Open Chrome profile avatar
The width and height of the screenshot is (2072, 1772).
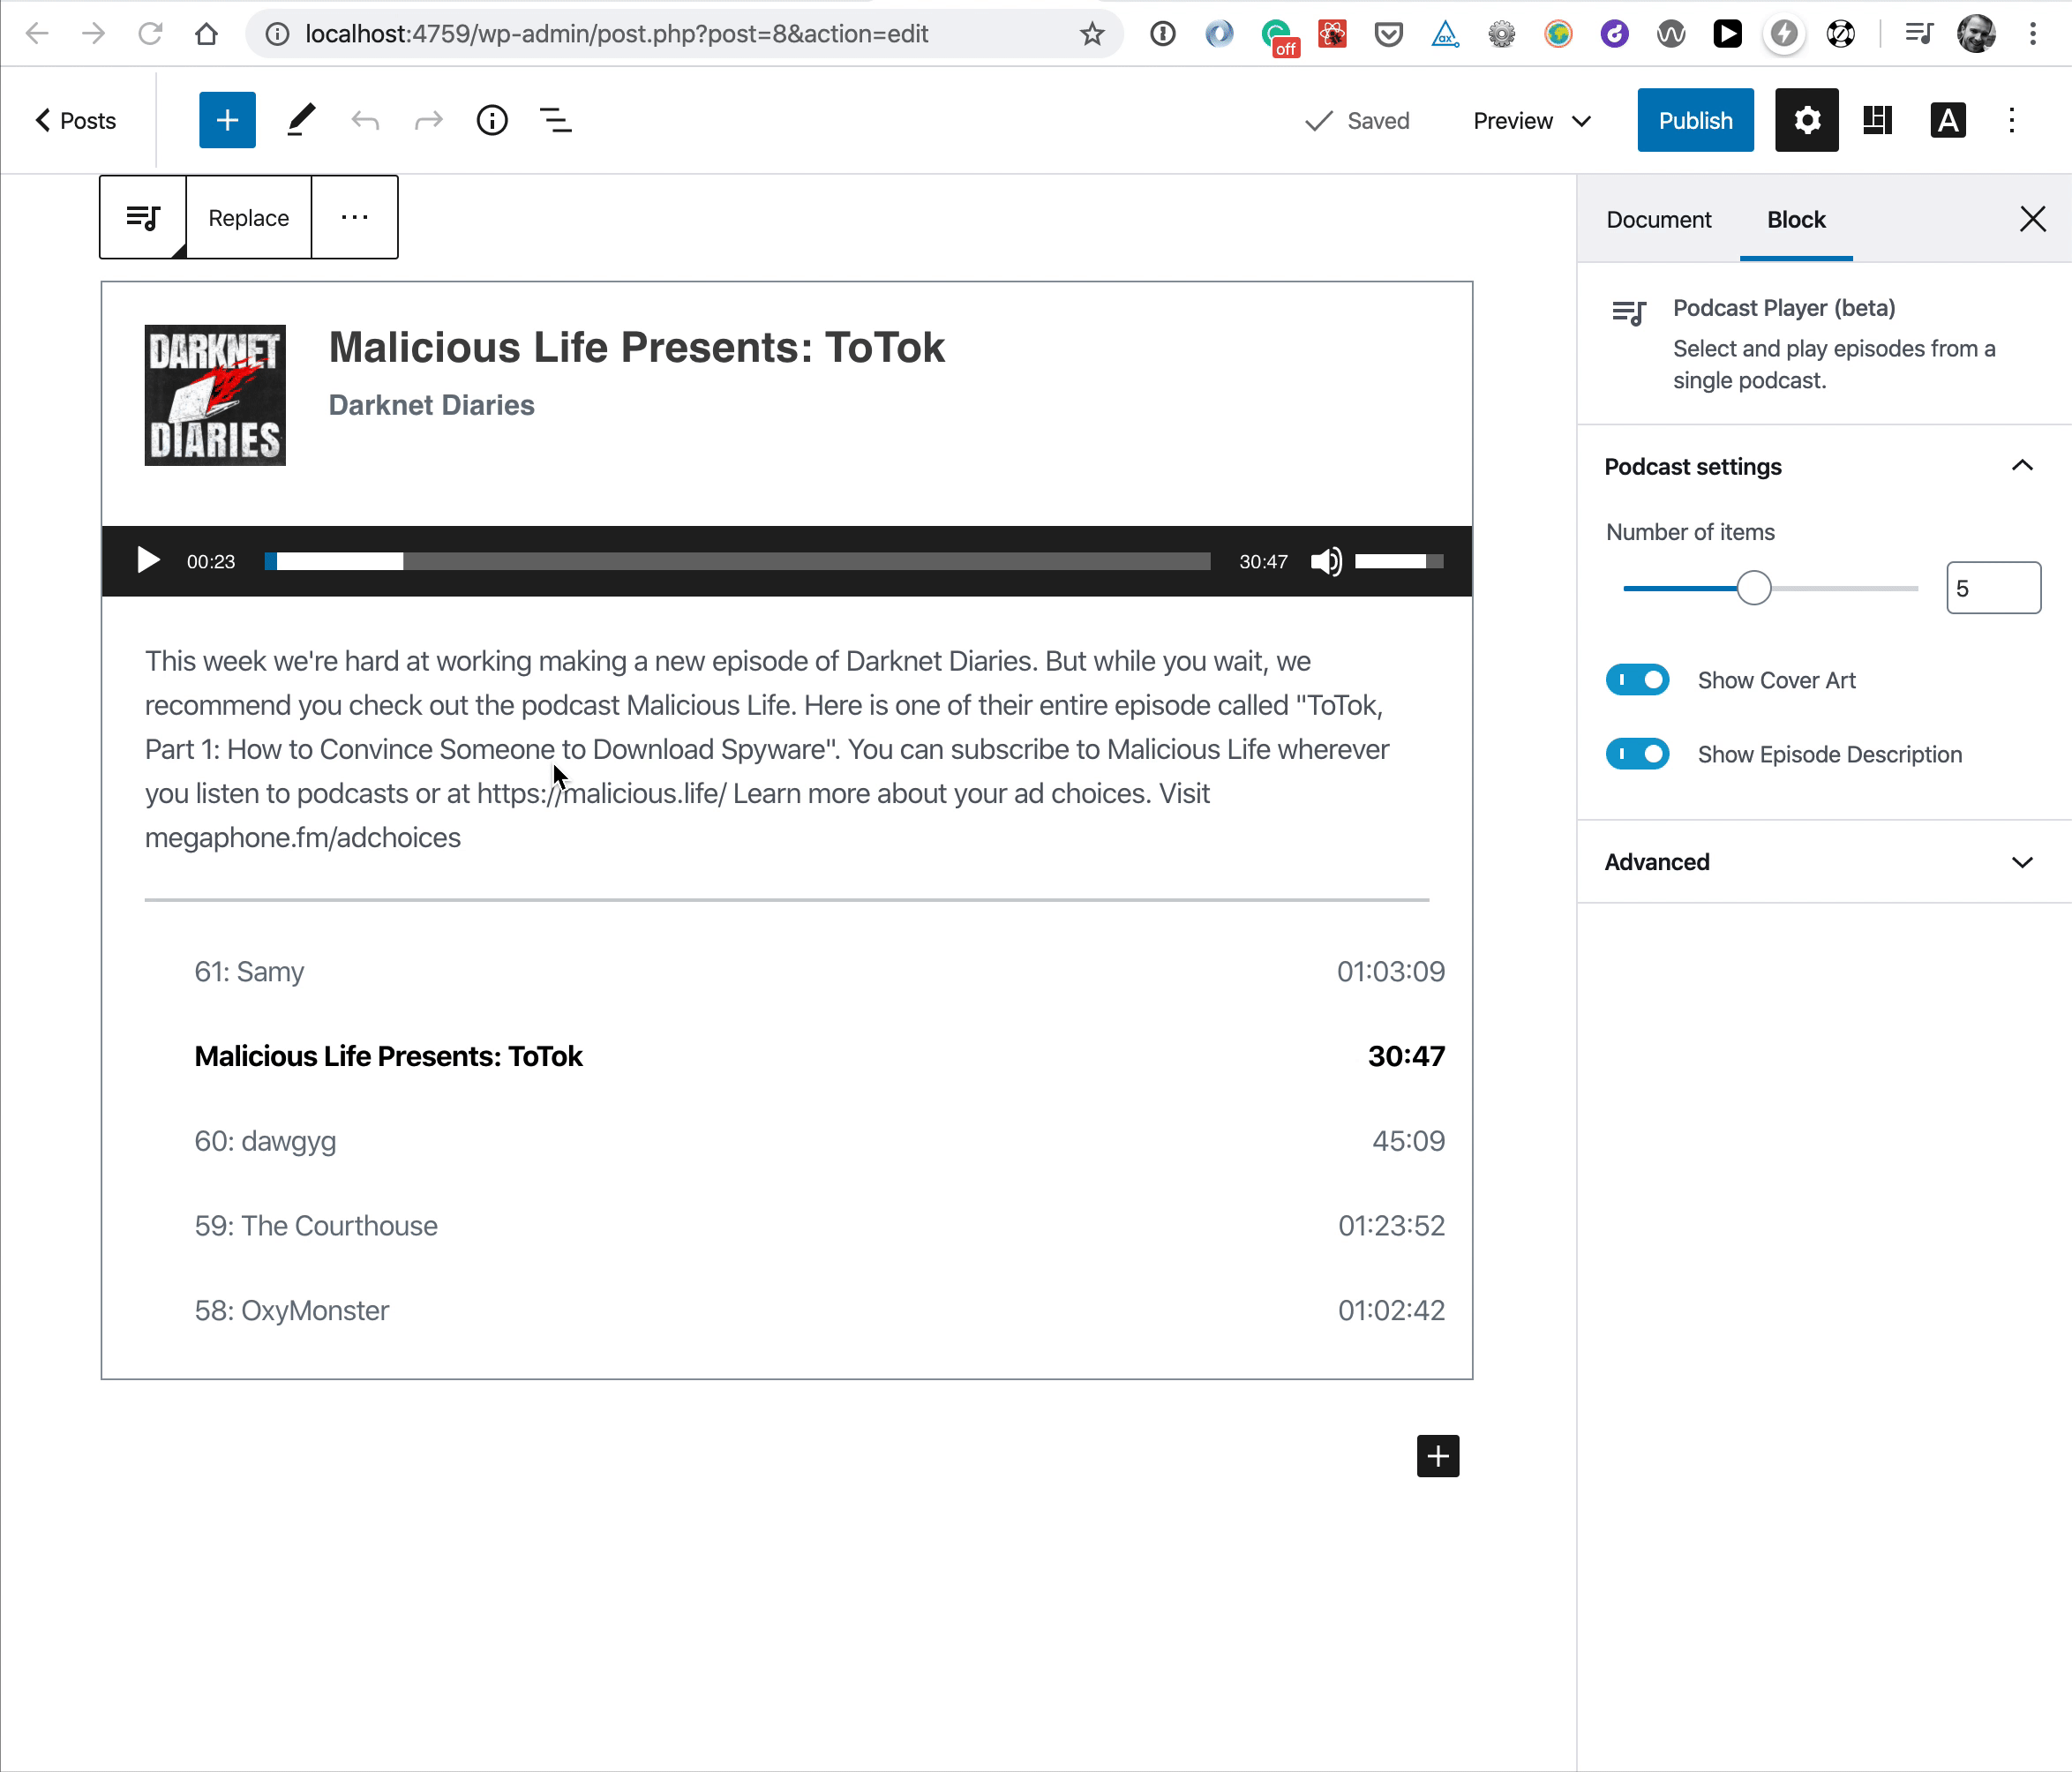(1976, 34)
